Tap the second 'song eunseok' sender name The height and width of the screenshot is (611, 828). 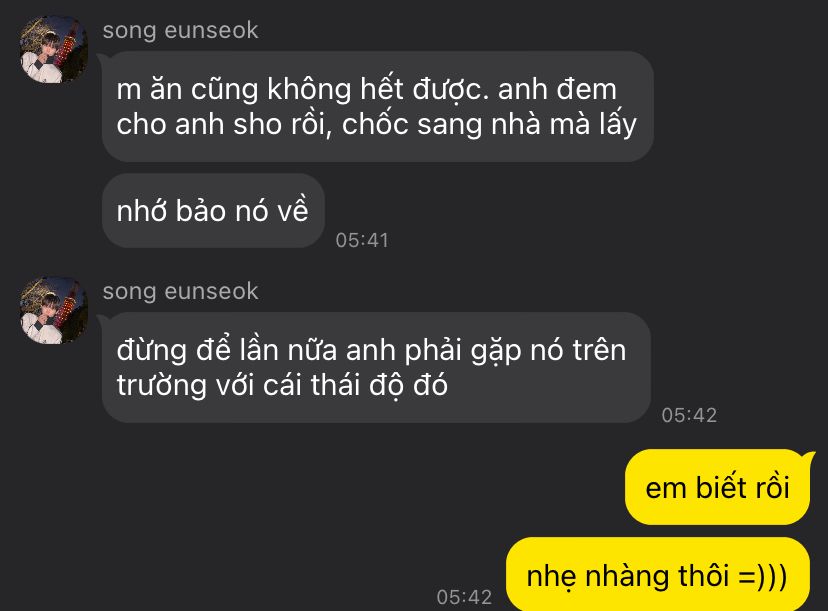pos(181,291)
